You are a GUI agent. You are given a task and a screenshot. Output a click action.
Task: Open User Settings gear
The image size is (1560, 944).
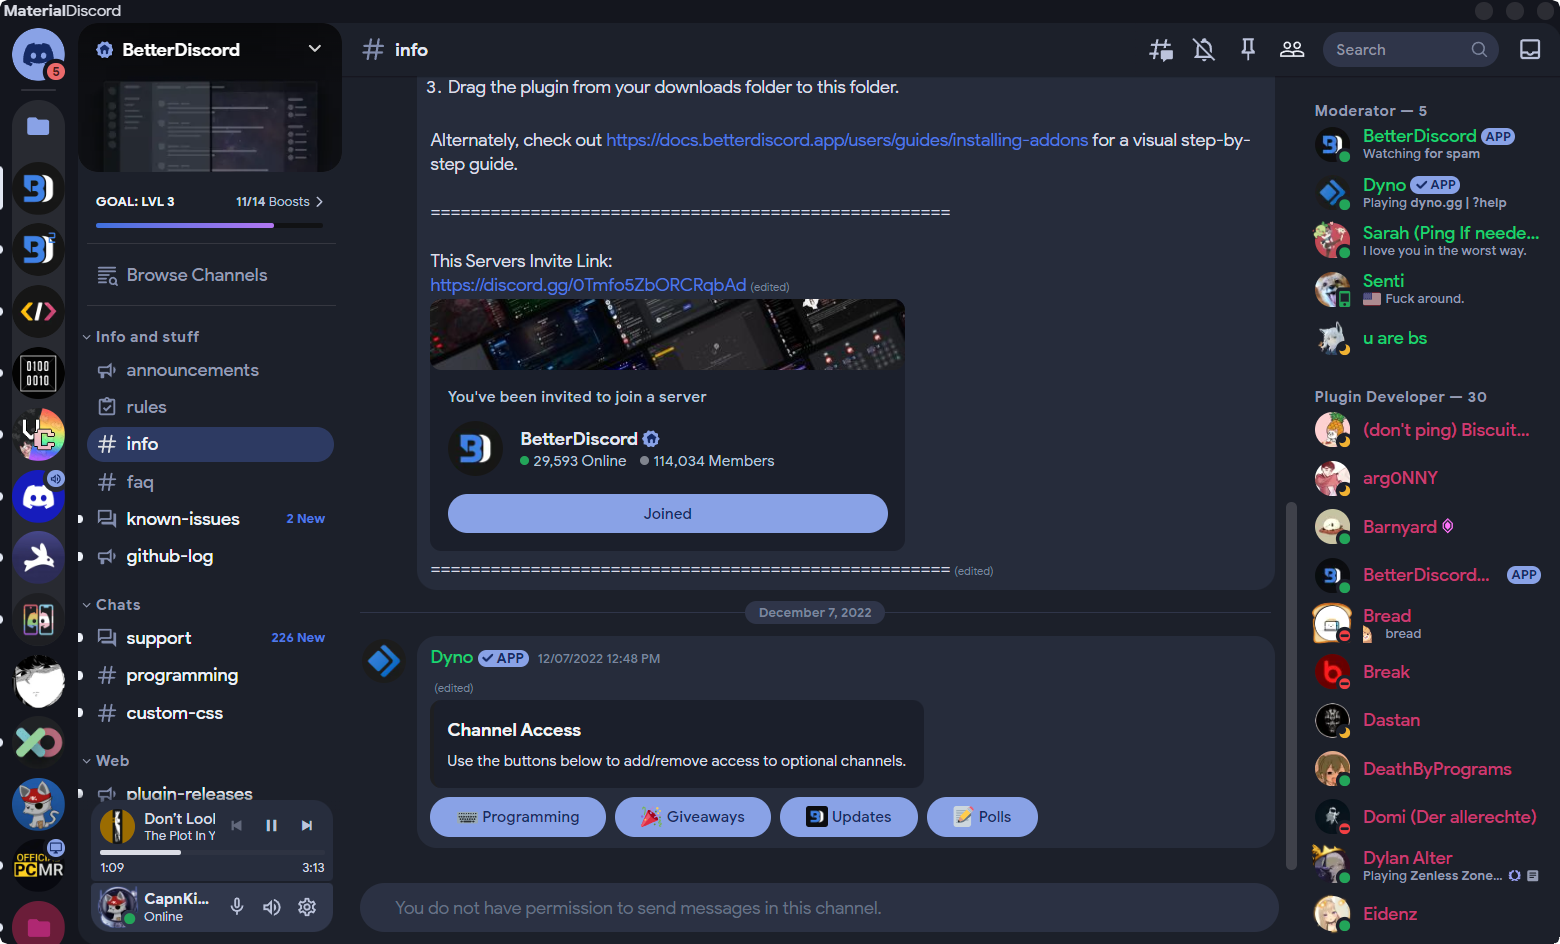[x=307, y=907]
